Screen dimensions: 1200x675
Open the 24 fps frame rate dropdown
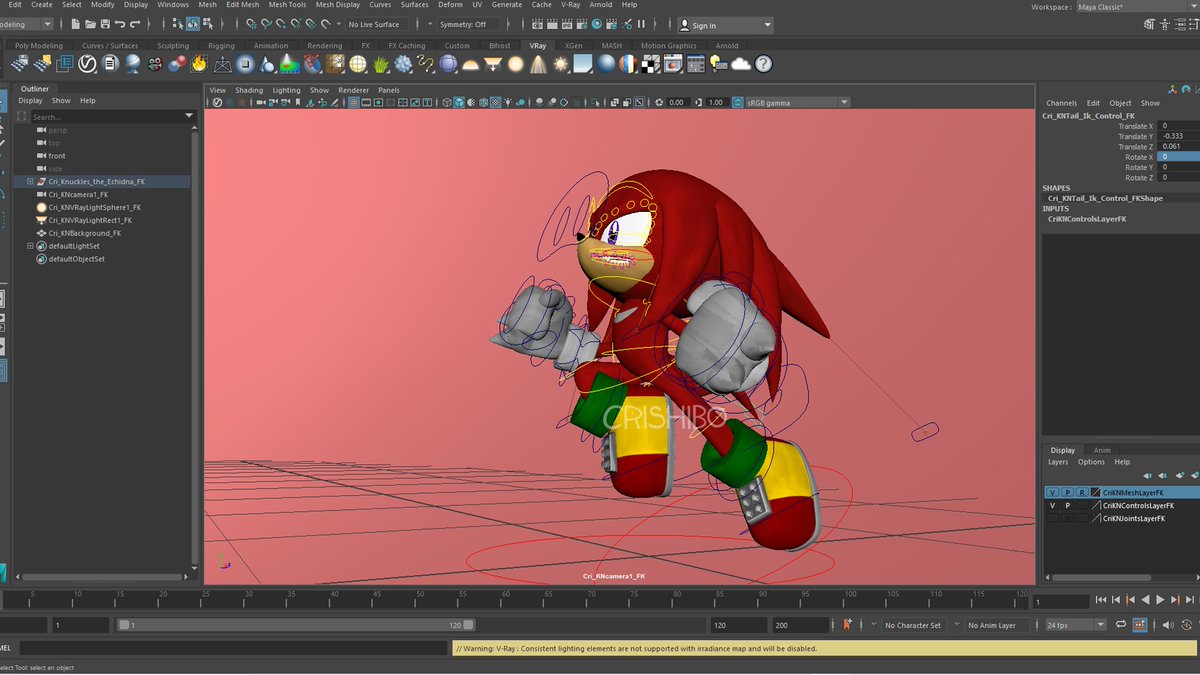(x=1076, y=625)
